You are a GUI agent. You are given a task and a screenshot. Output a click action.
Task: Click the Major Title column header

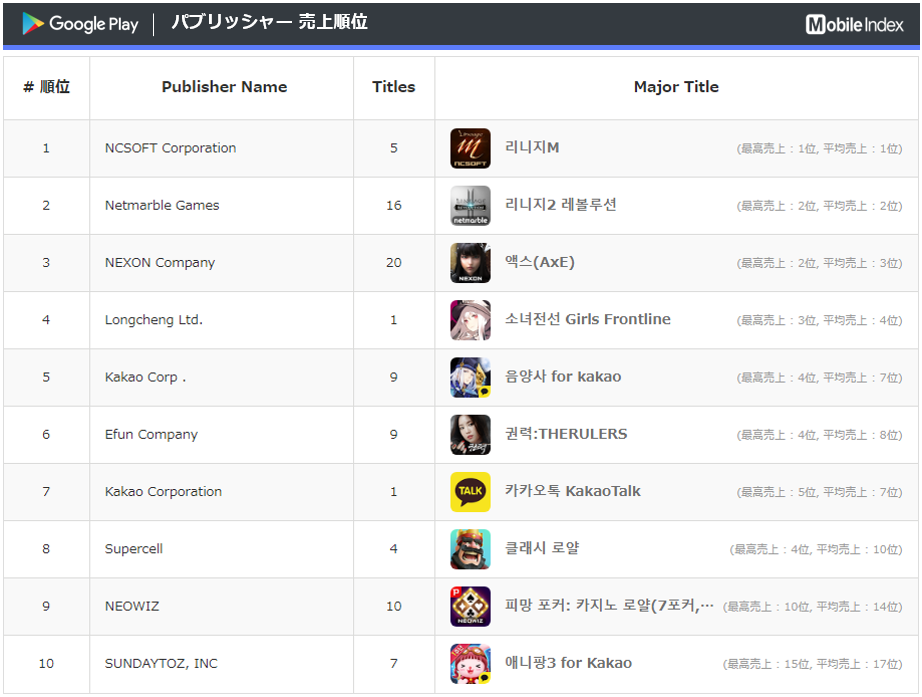click(676, 87)
